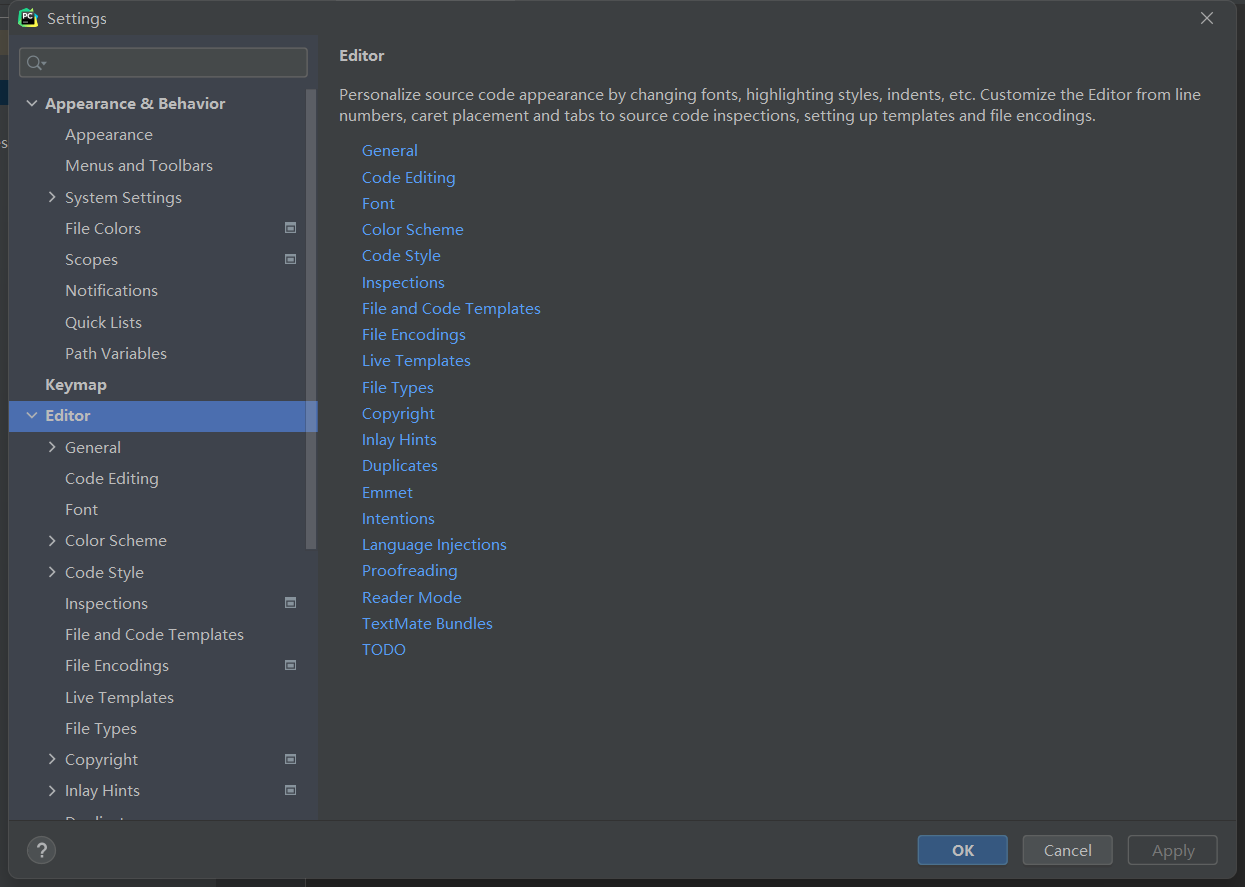Click the settings tree vertical scrollbar
Screen dimensions: 1245x887
[x=311, y=320]
